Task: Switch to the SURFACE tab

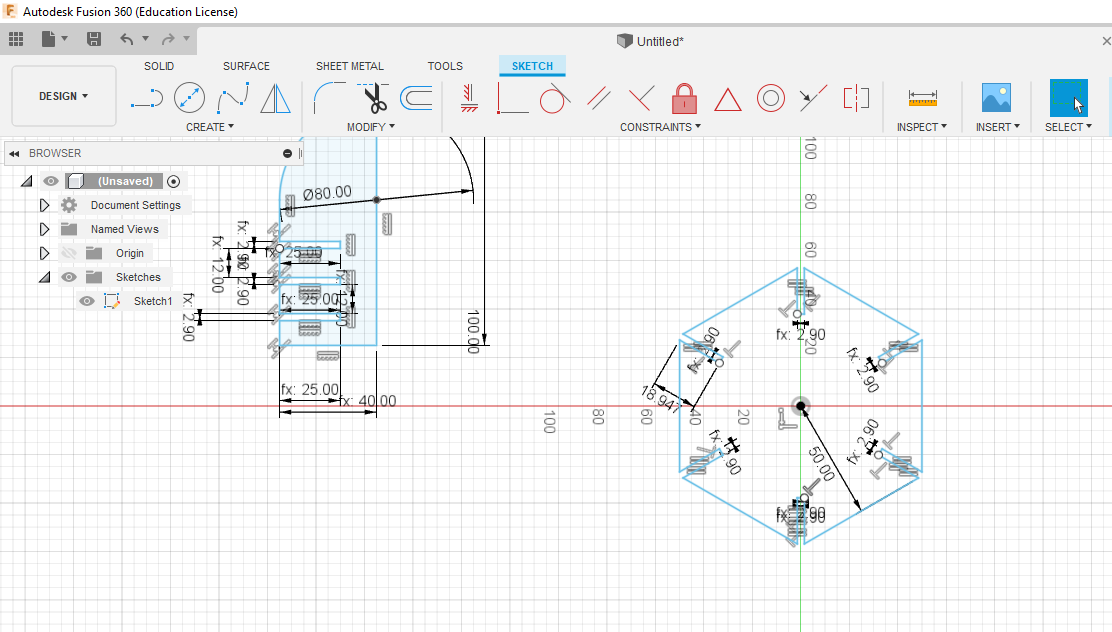Action: pyautogui.click(x=246, y=66)
